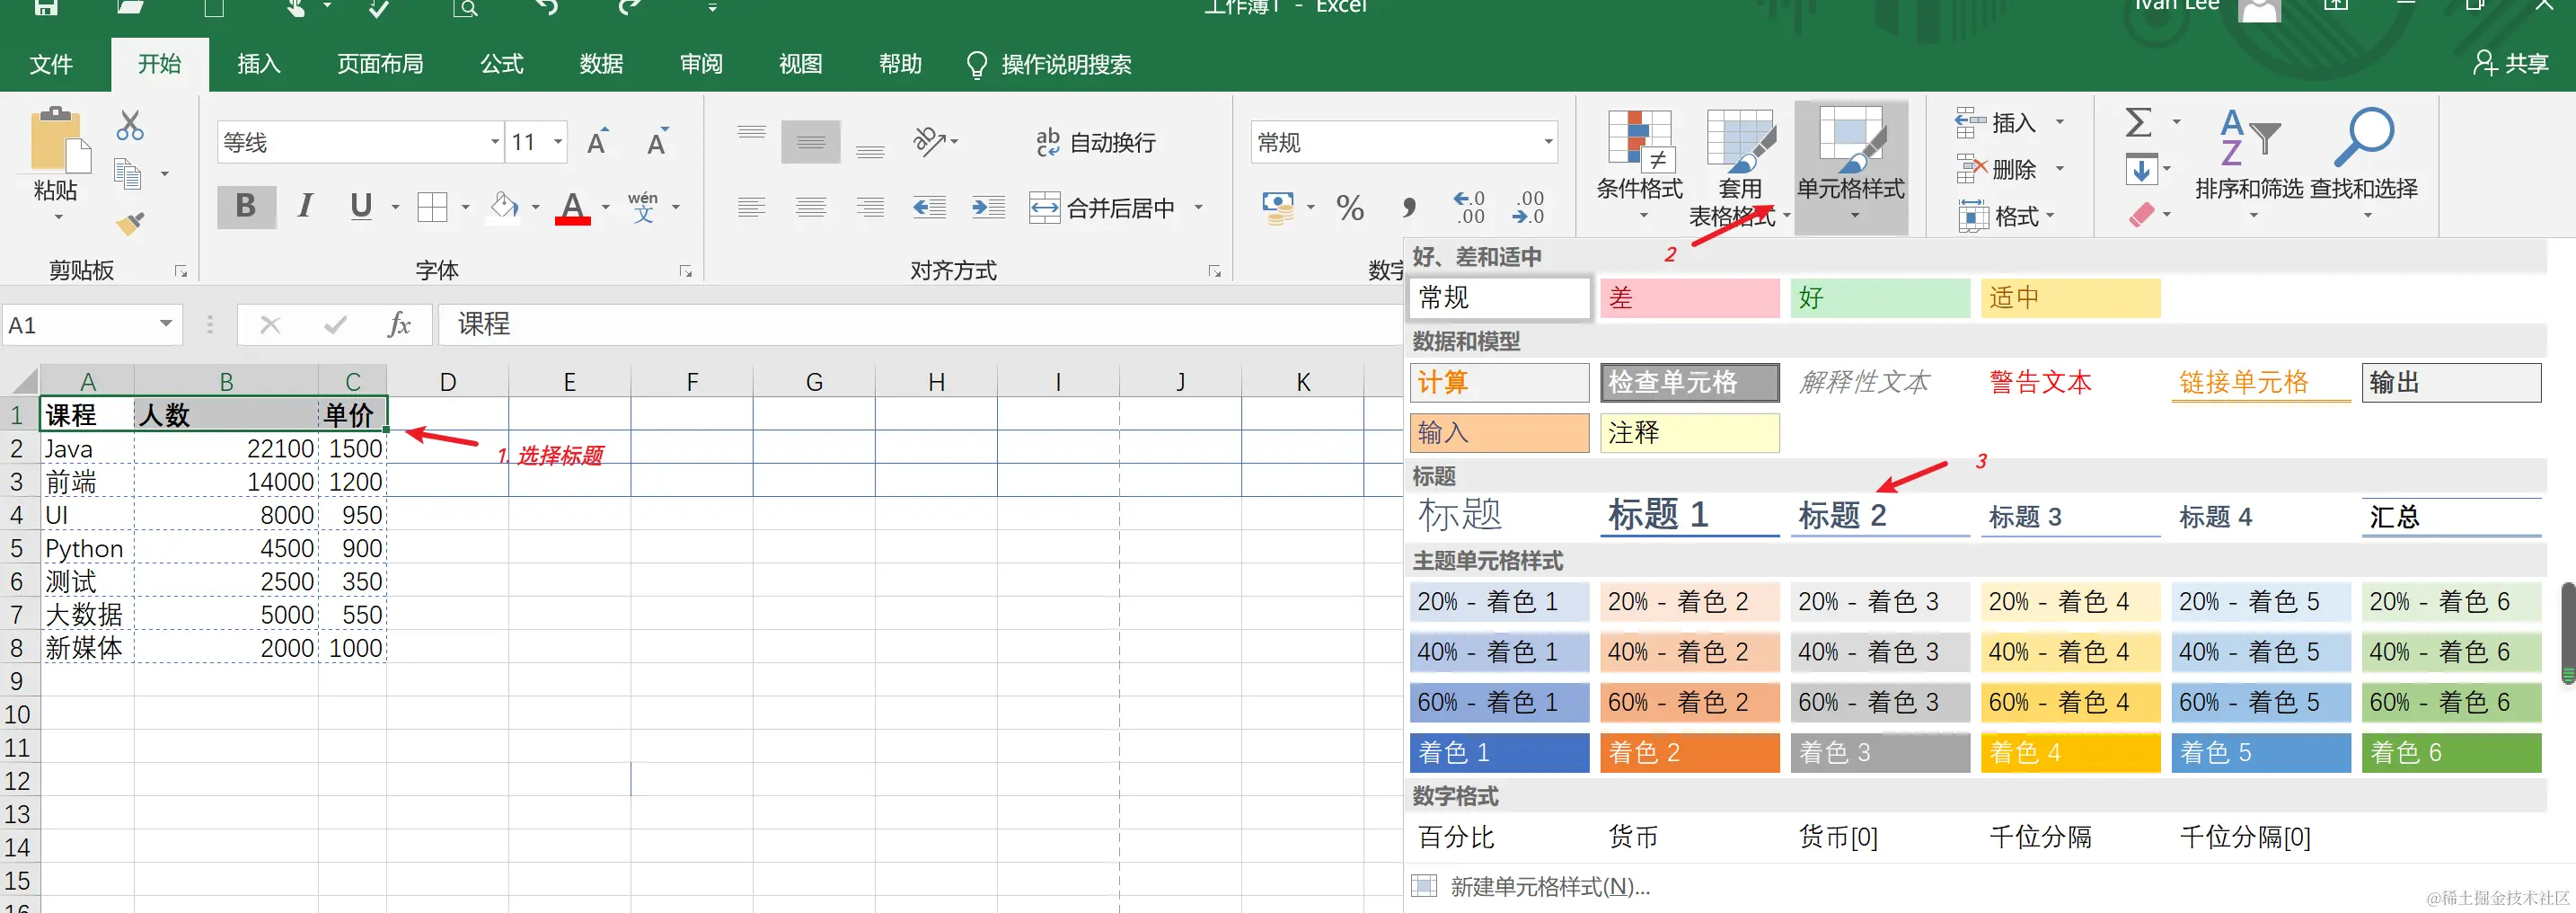Open the Sort & Filter (排序和筛选) dropdown
Image resolution: width=2576 pixels, height=913 pixels.
(2250, 166)
